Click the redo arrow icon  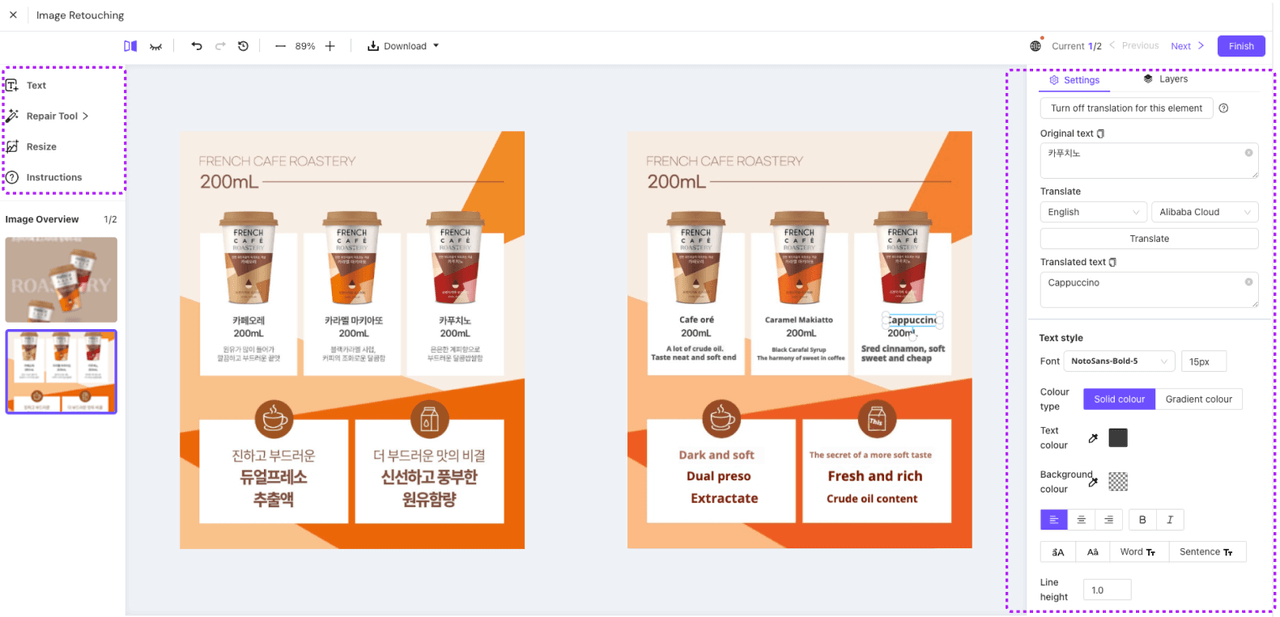tap(220, 46)
